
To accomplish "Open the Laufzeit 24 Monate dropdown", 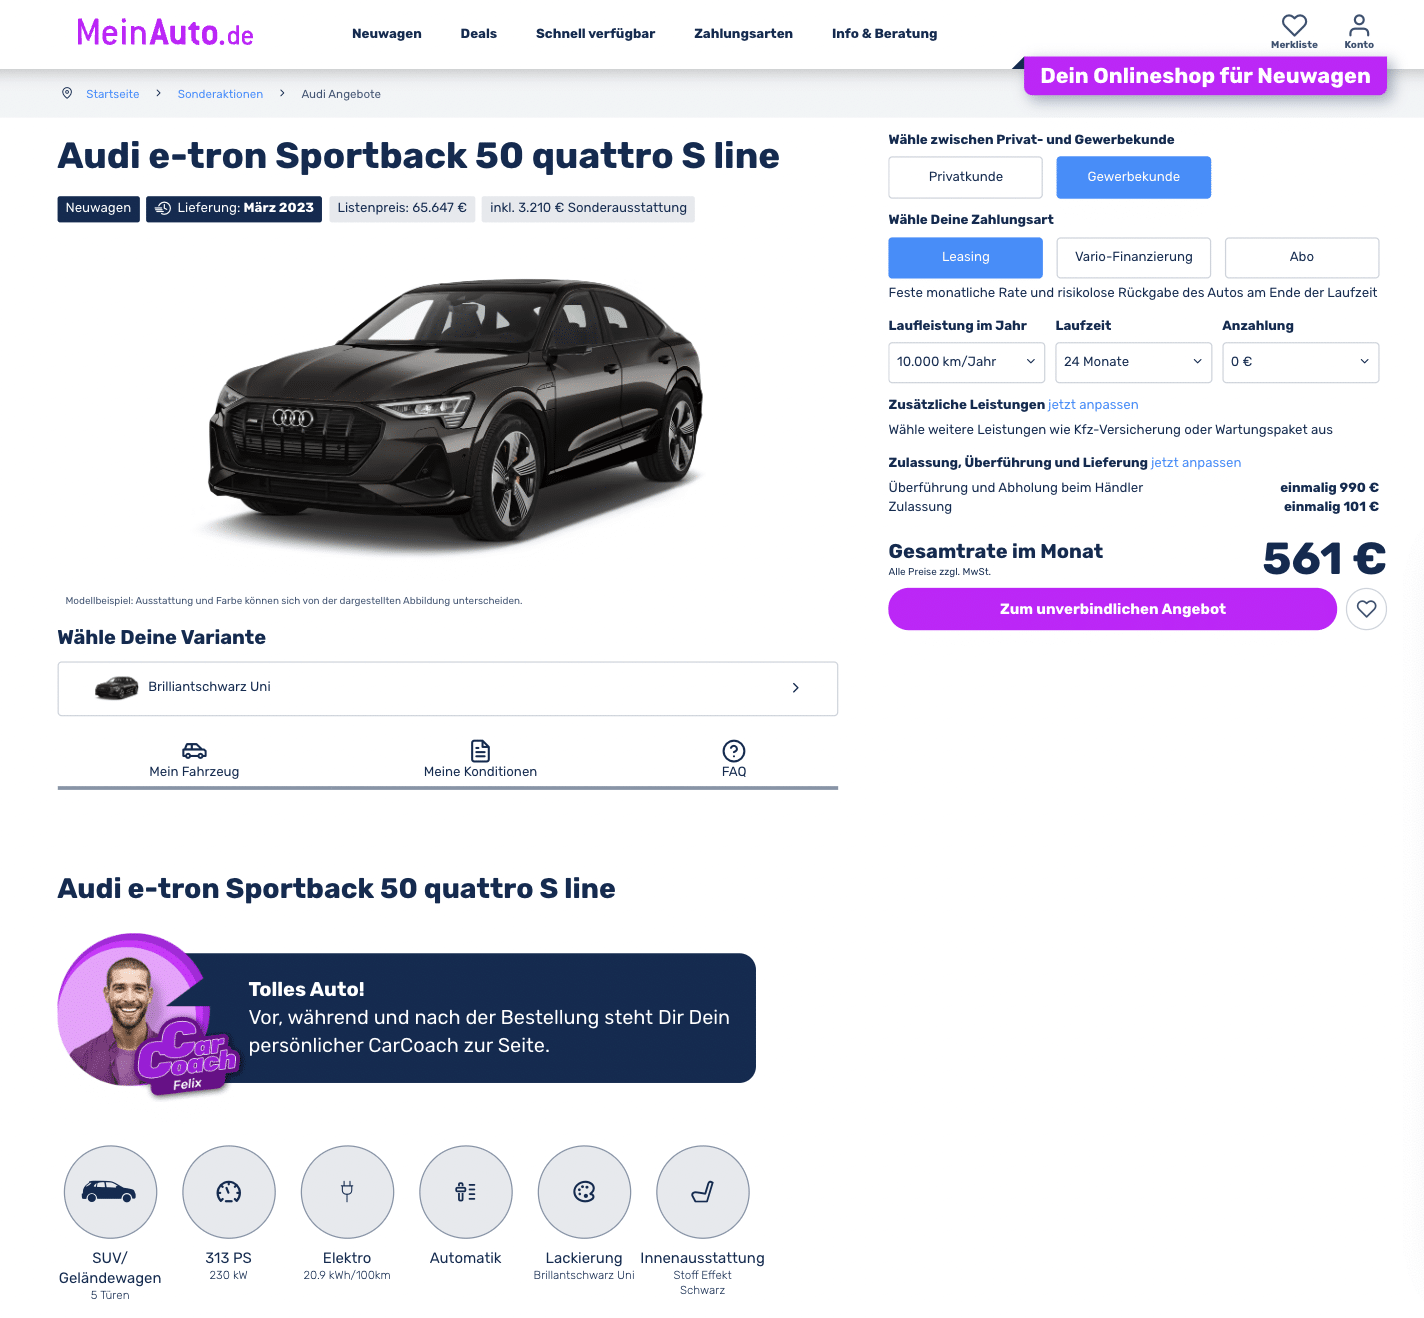I will pos(1133,362).
